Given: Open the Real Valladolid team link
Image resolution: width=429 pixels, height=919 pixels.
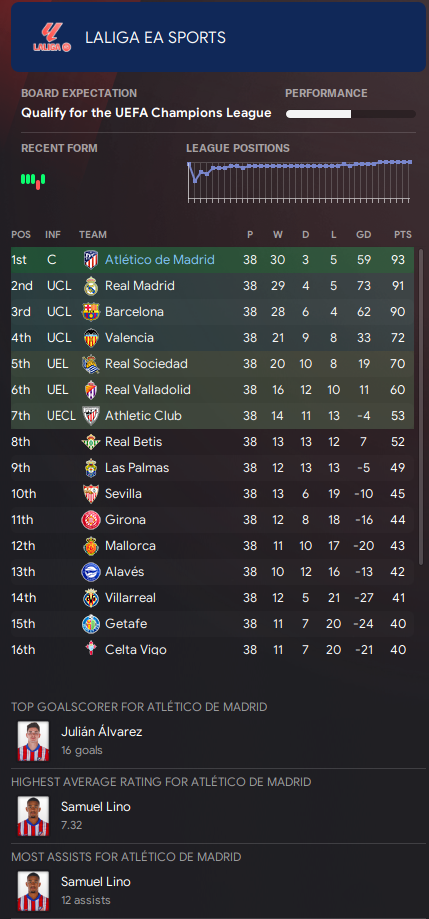Looking at the screenshot, I should tap(148, 390).
